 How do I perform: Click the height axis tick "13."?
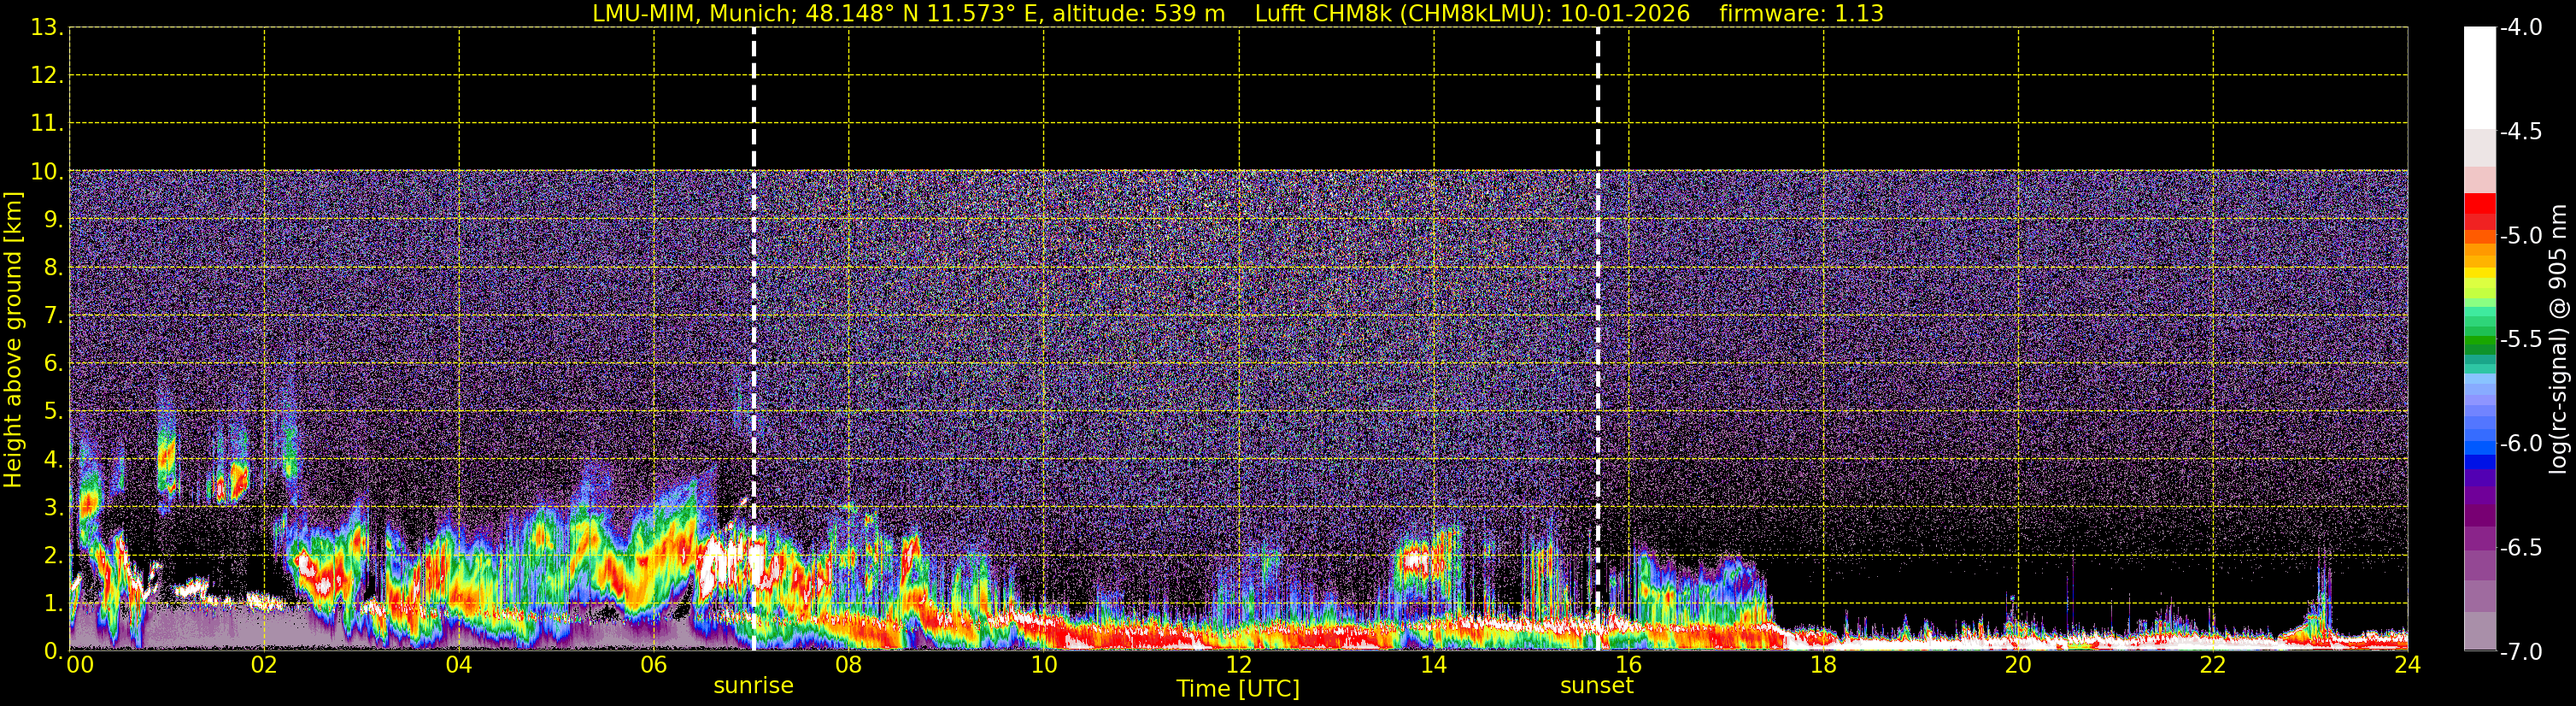pyautogui.click(x=47, y=27)
